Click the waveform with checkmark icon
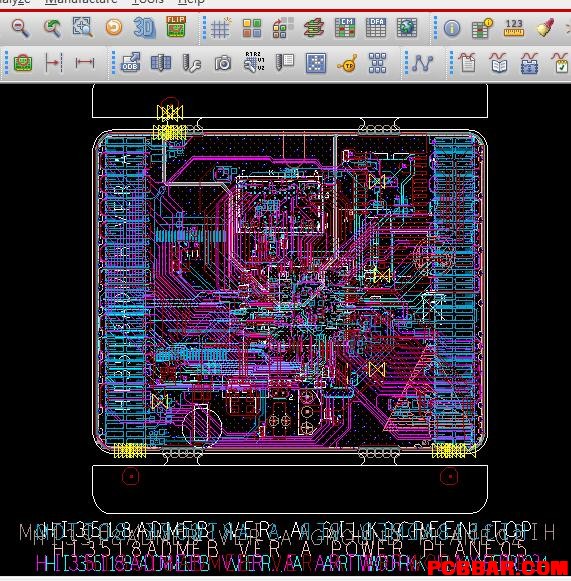The height and width of the screenshot is (581, 571). 560,63
